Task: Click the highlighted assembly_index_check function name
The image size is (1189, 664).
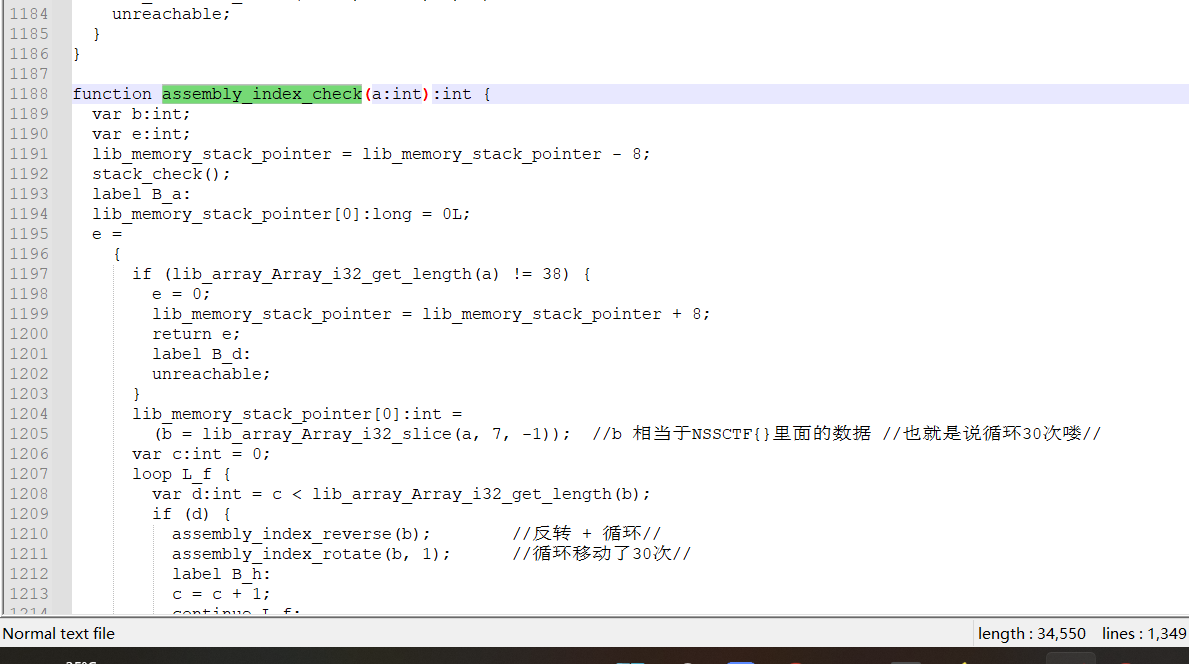Action: click(x=261, y=93)
